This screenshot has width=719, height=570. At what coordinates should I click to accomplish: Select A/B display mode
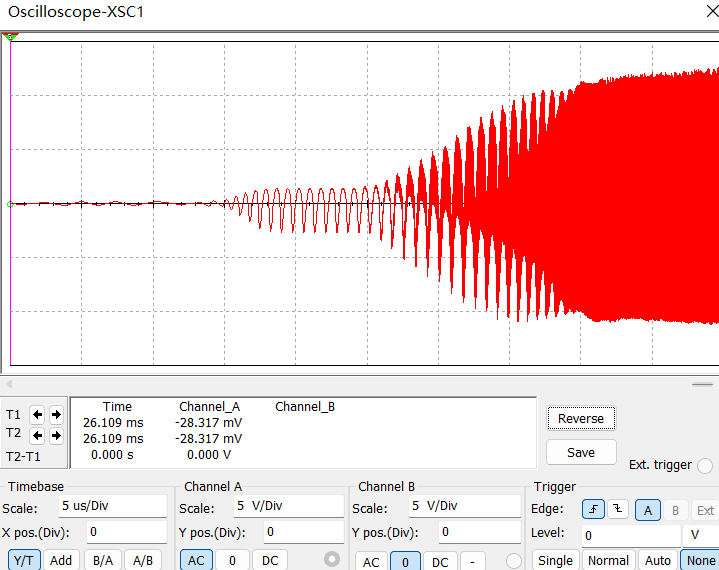[x=143, y=560]
